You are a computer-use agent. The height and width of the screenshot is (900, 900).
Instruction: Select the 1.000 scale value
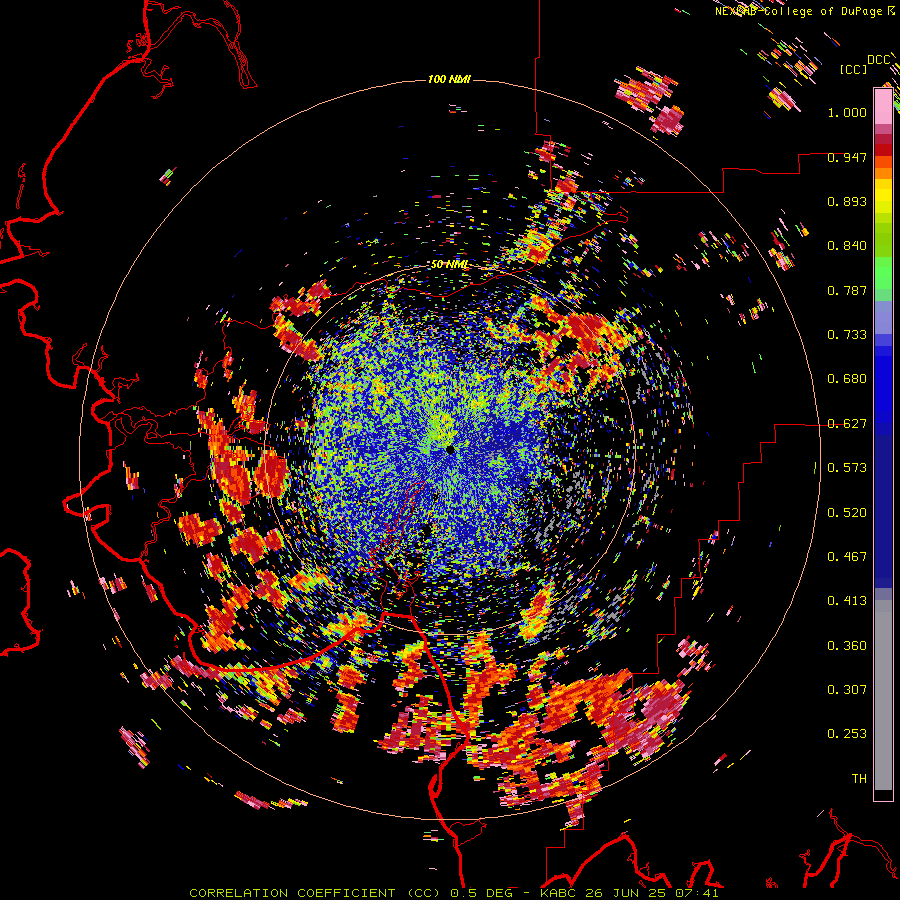[847, 112]
